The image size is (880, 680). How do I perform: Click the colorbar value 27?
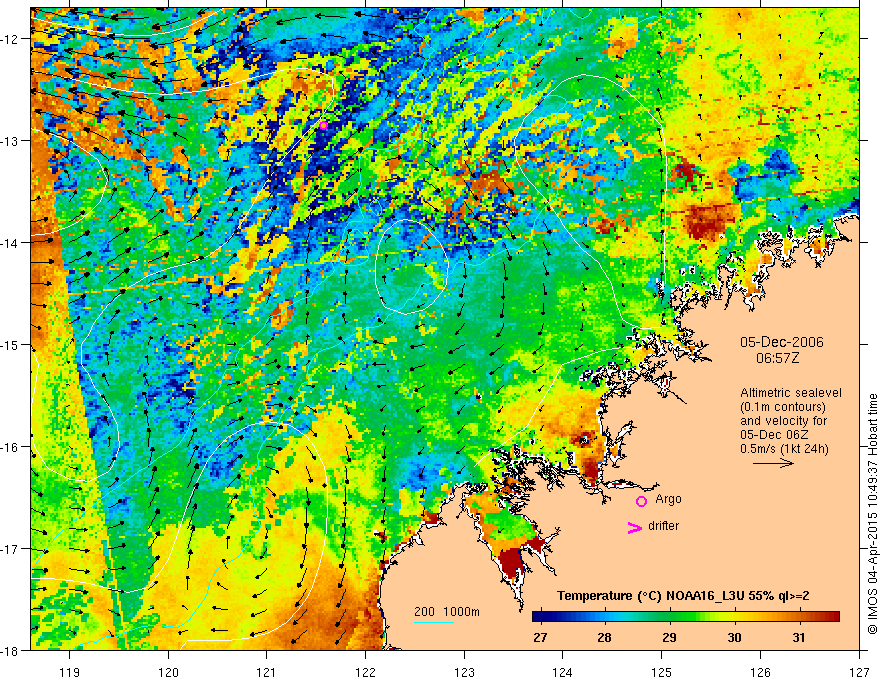click(540, 637)
